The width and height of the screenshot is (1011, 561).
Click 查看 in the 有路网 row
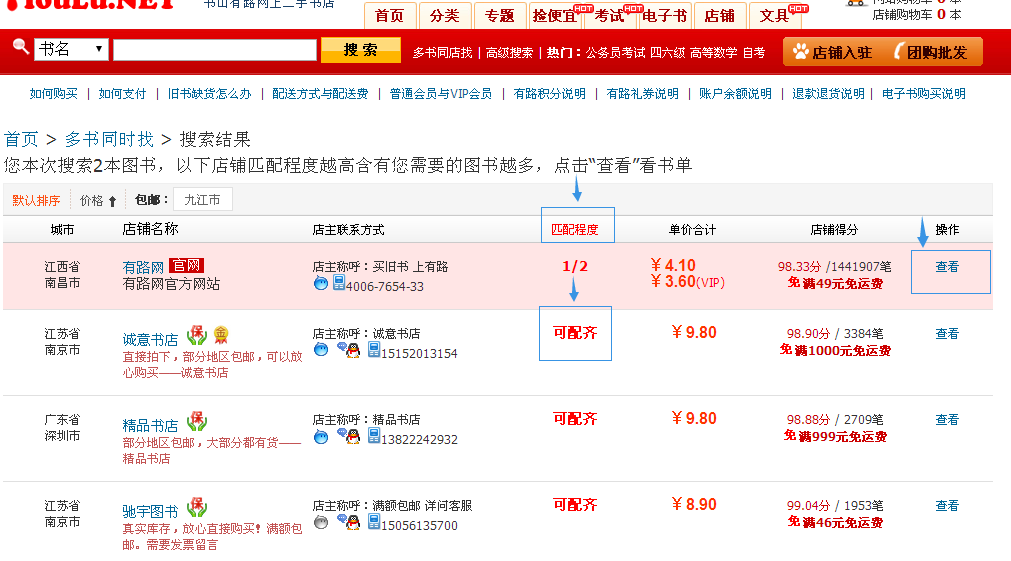pyautogui.click(x=947, y=266)
